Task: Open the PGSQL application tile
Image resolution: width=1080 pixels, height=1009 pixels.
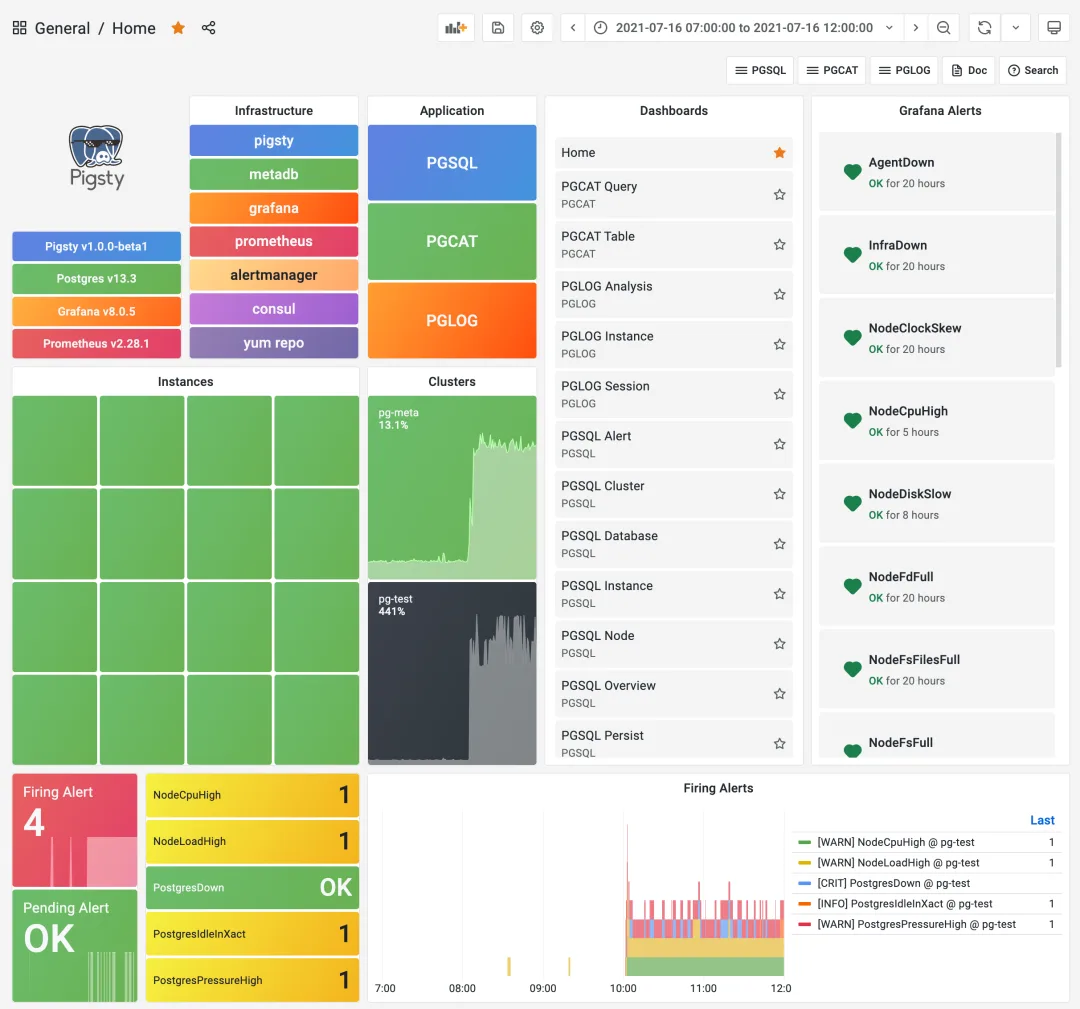Action: click(452, 163)
